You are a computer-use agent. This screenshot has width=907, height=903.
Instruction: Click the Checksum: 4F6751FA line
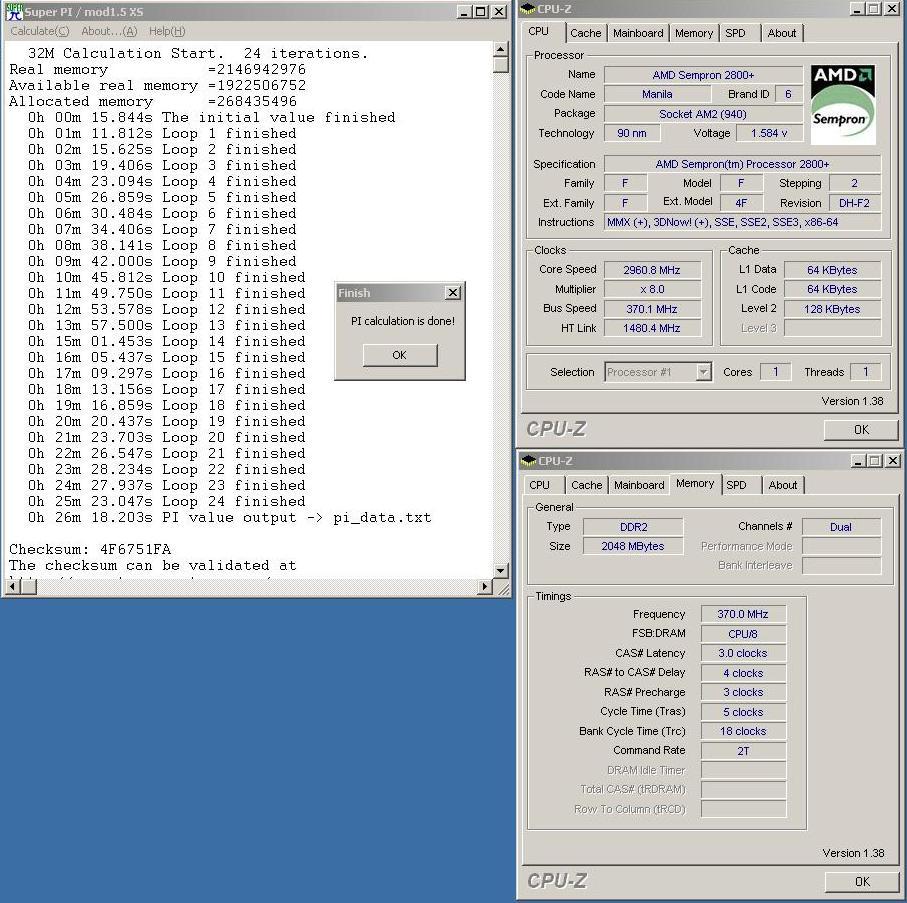pyautogui.click(x=90, y=549)
